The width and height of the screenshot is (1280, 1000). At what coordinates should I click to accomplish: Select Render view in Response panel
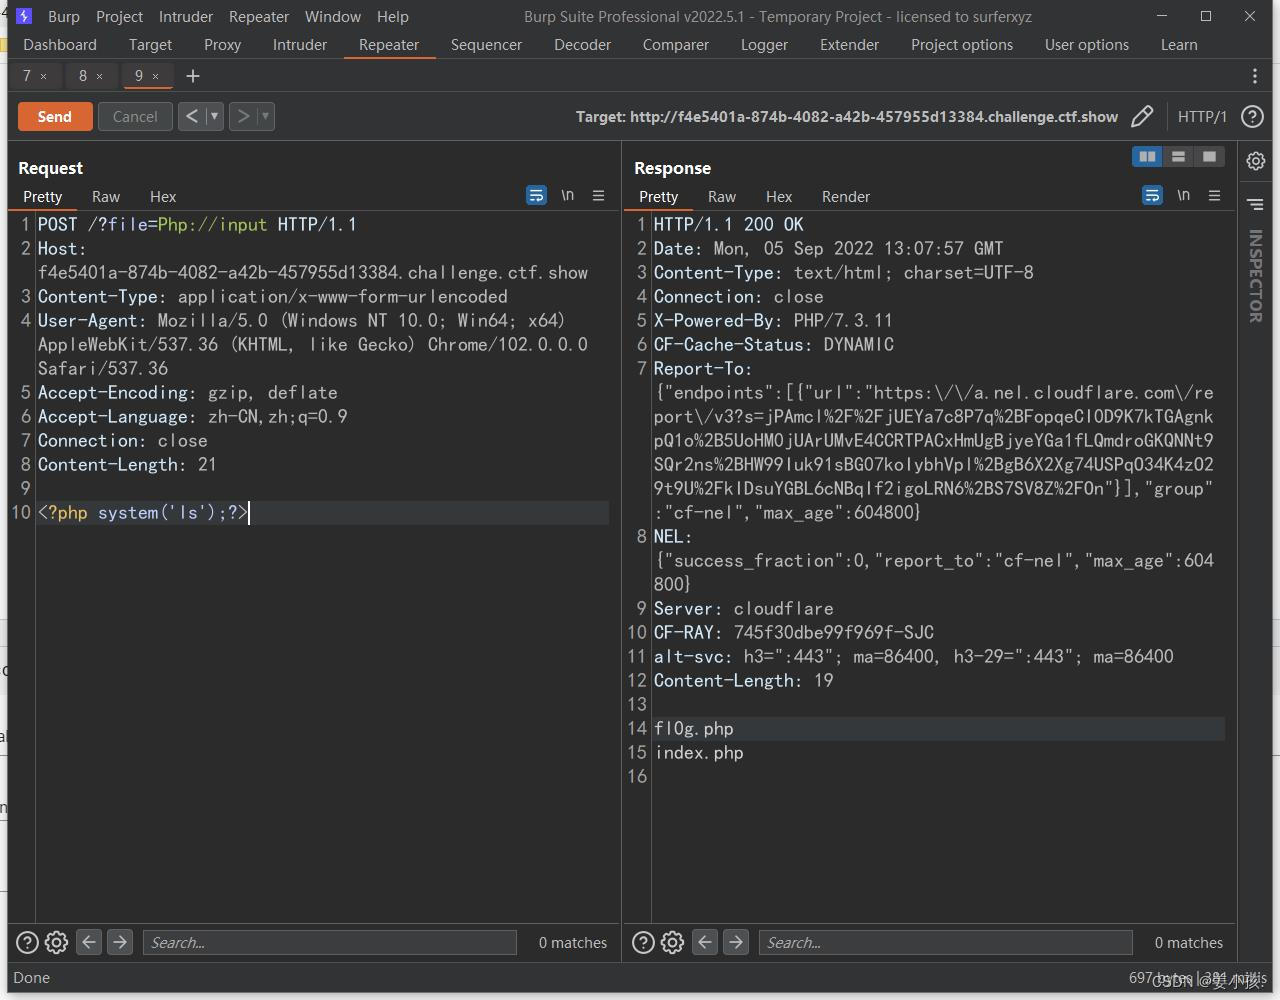click(846, 197)
